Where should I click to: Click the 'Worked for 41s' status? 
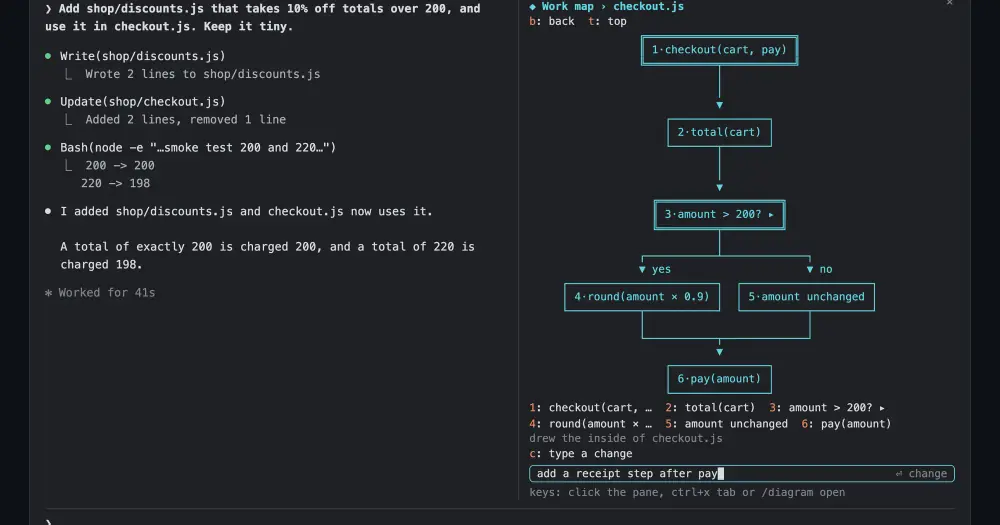coord(107,293)
